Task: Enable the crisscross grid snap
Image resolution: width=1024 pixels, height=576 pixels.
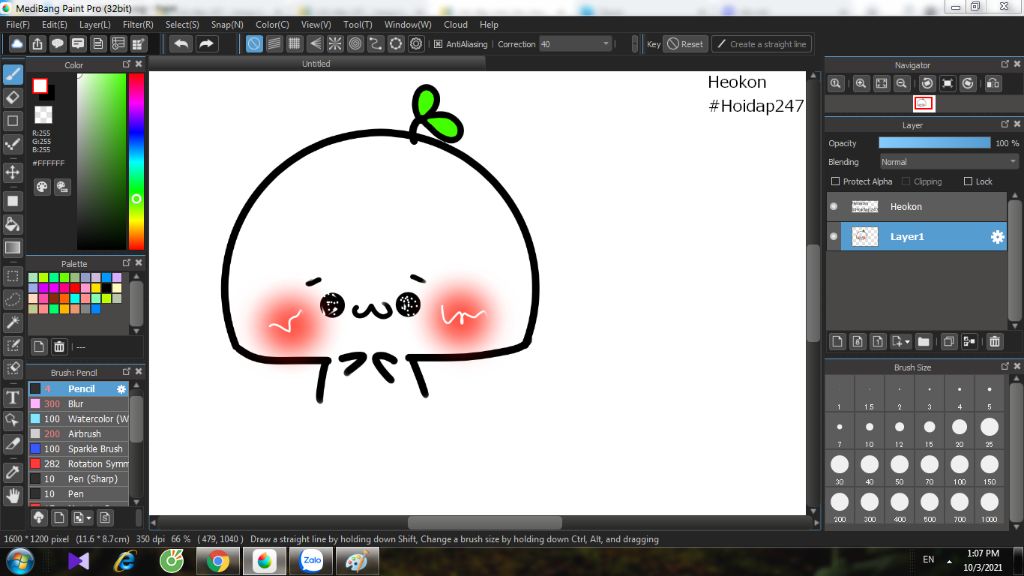Action: [x=295, y=44]
